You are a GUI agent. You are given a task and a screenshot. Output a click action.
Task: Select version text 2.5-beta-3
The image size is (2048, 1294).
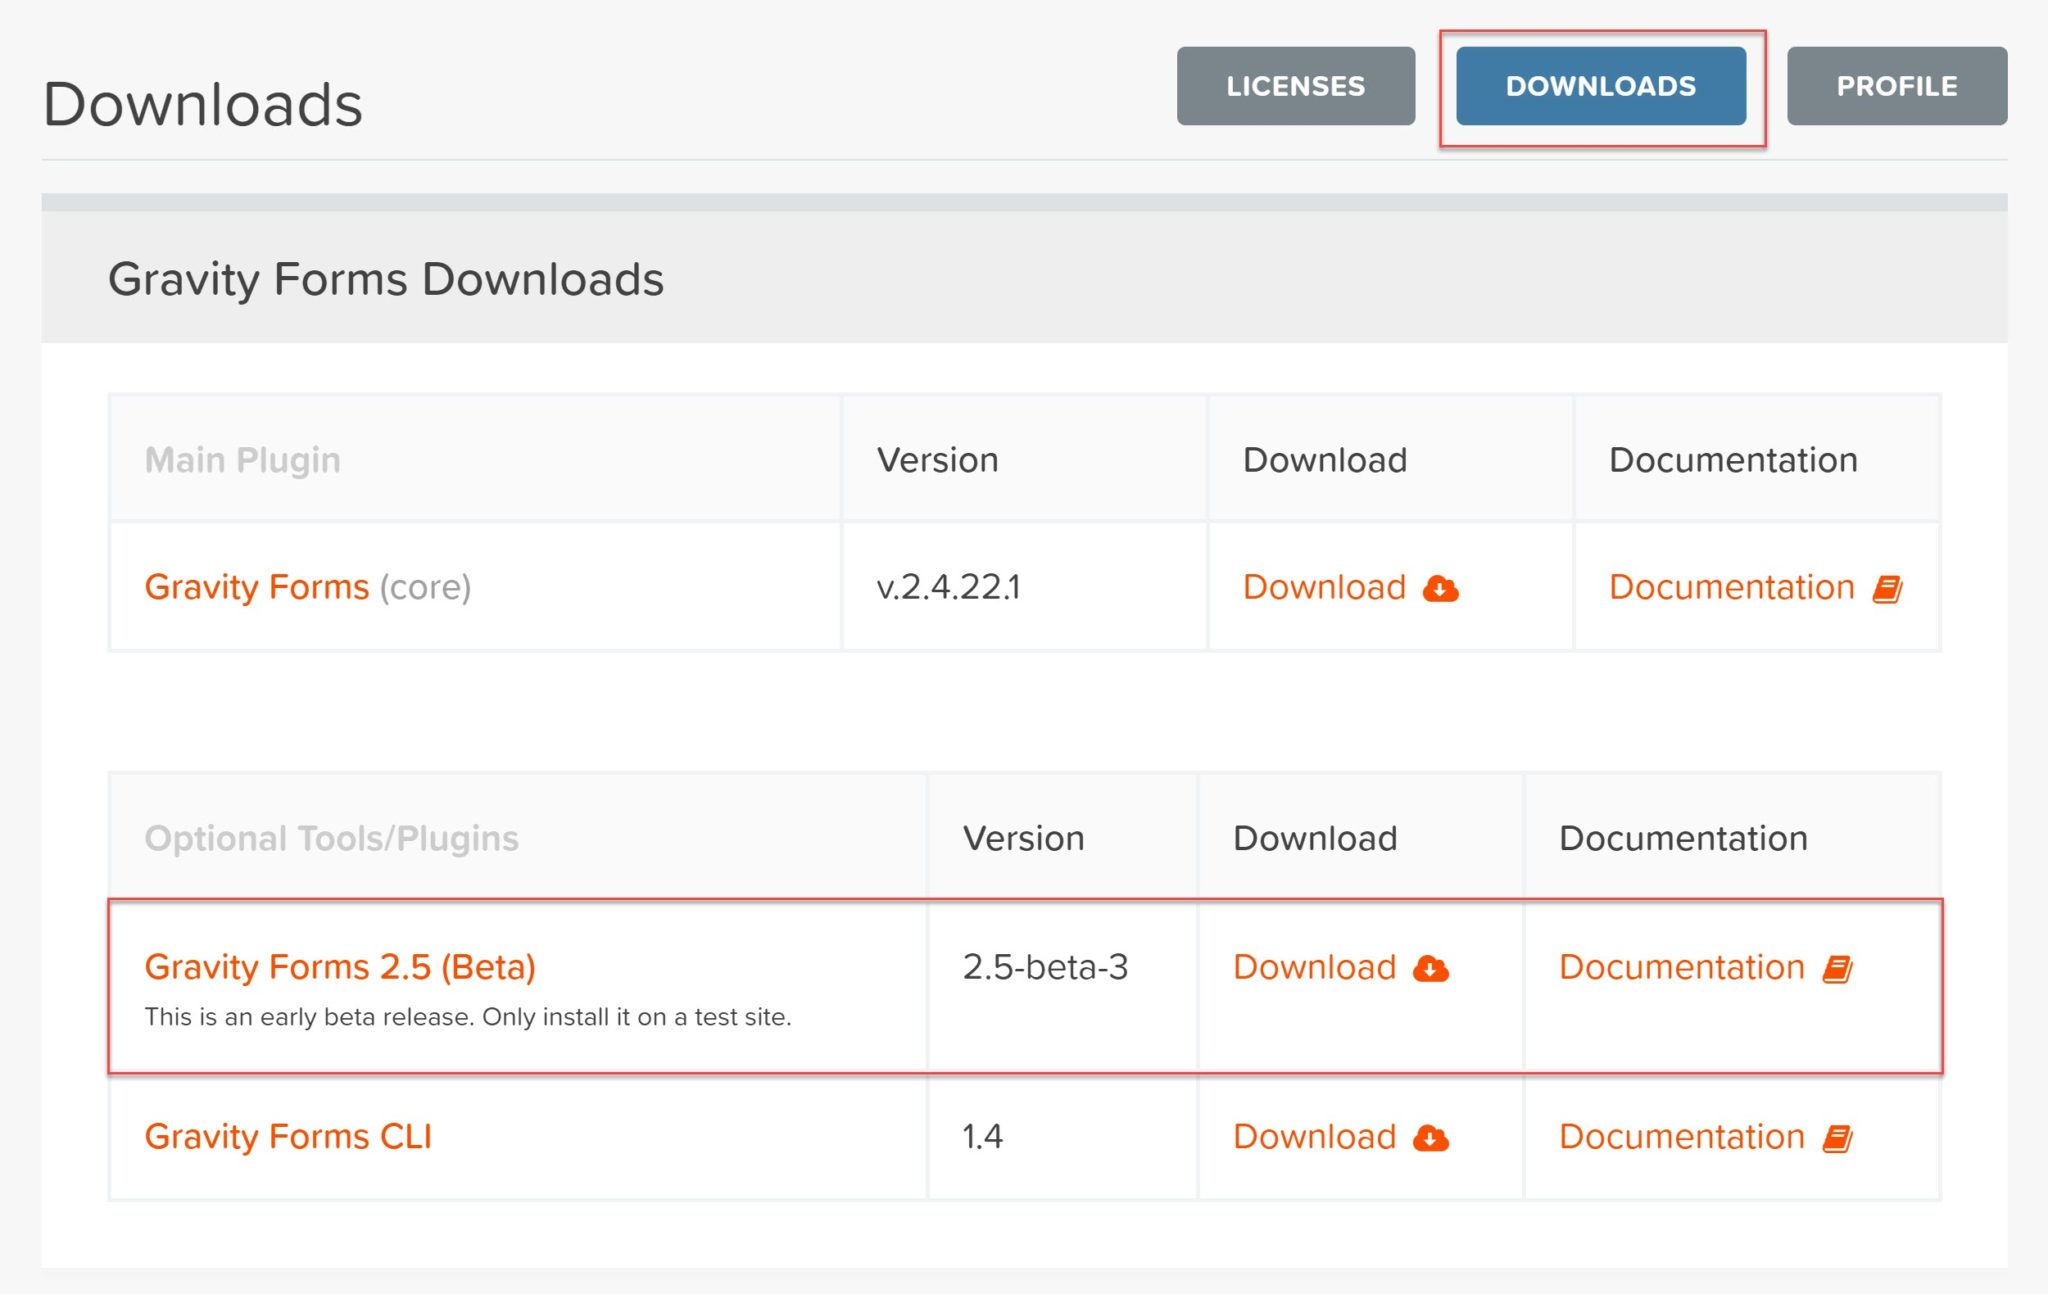tap(1045, 967)
